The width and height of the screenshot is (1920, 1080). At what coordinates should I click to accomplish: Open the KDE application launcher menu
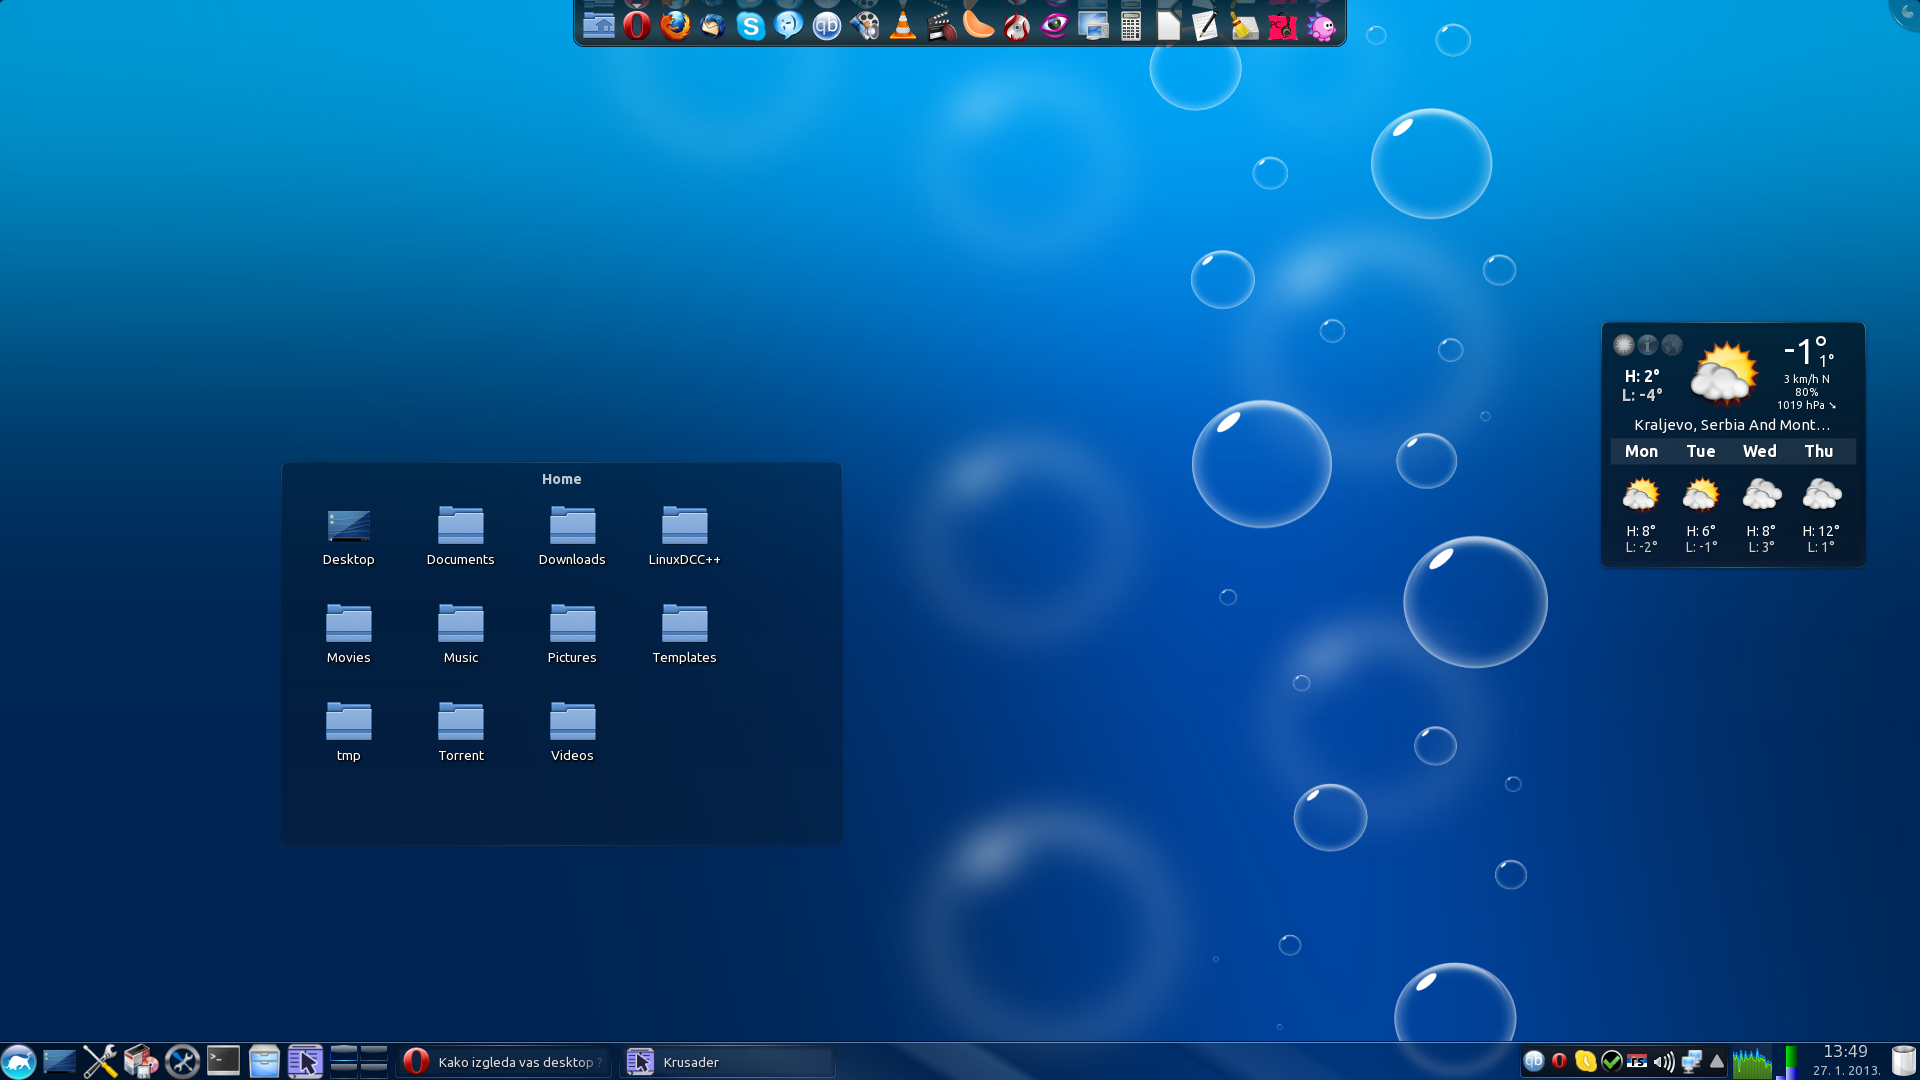click(x=19, y=1061)
